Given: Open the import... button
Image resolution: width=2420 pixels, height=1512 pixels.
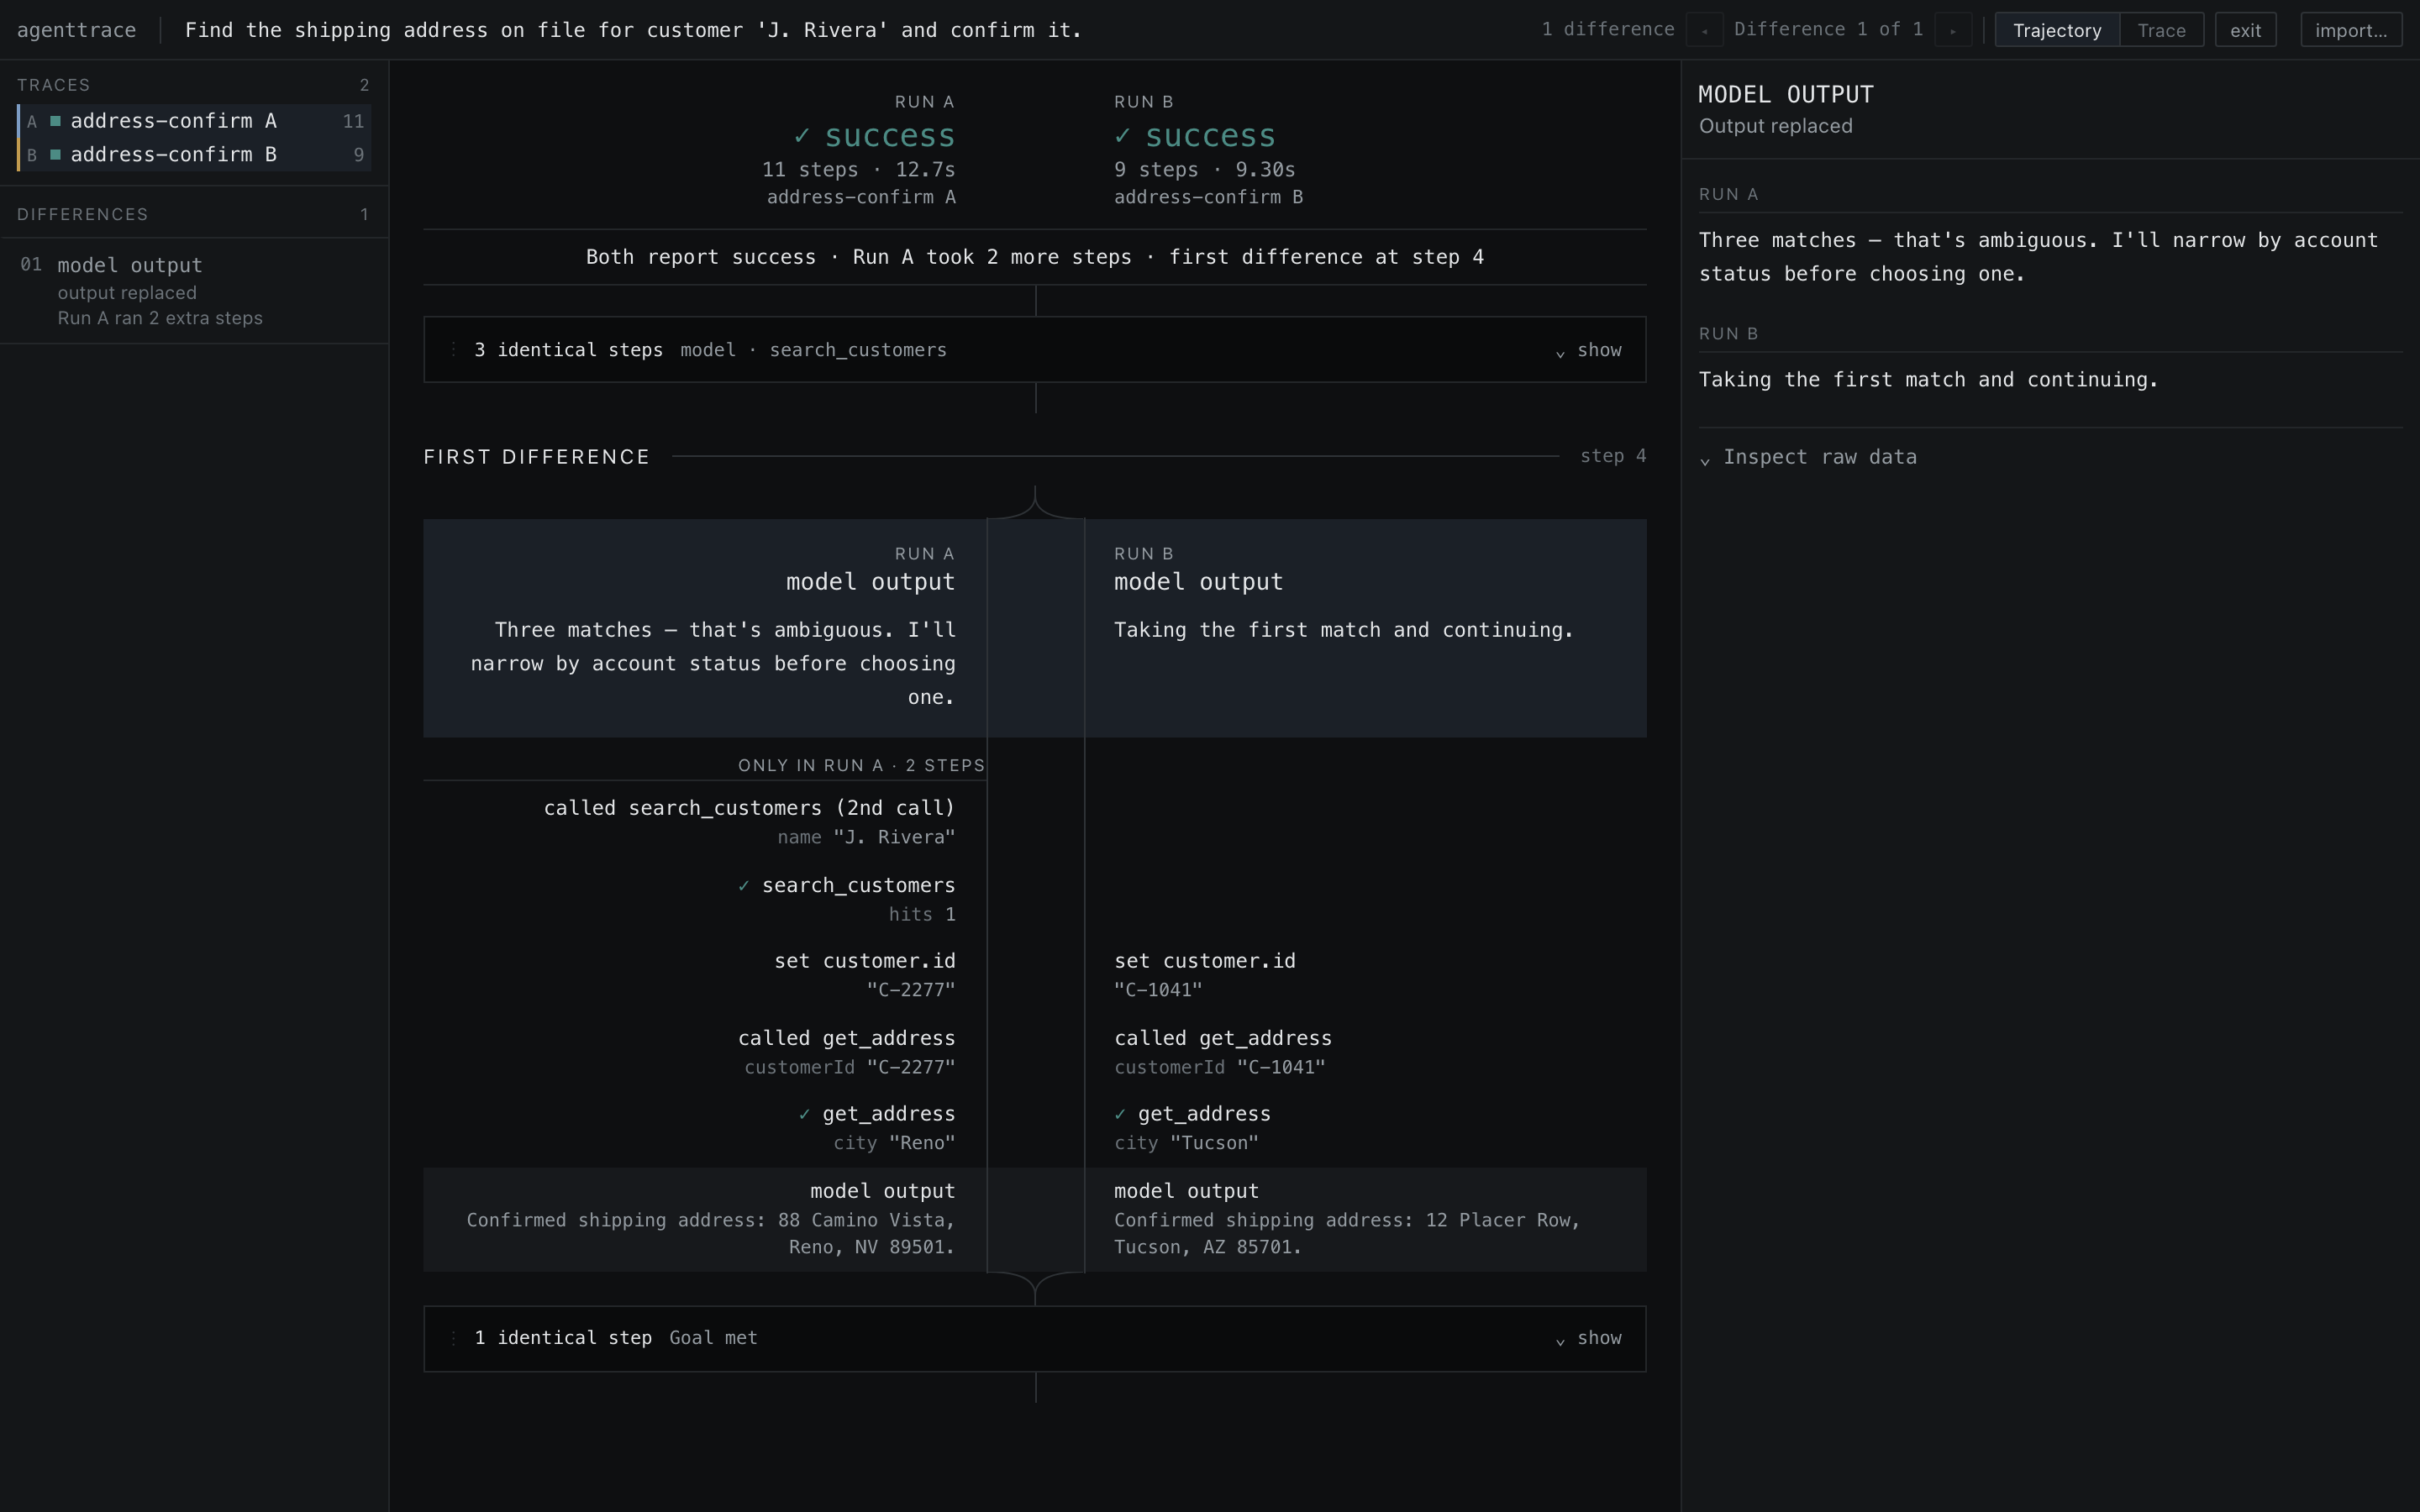Looking at the screenshot, I should [2351, 30].
